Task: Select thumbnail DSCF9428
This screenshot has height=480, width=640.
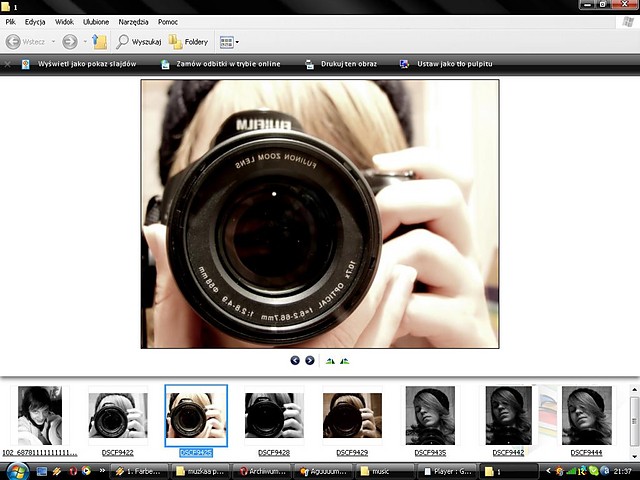Action: click(274, 416)
